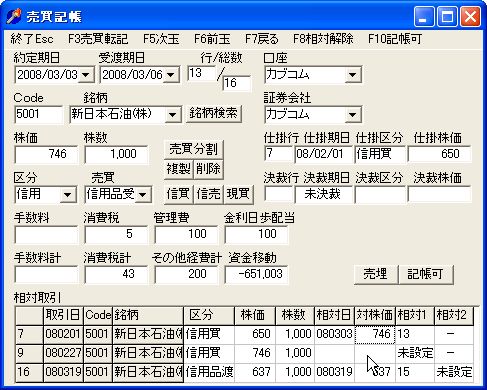Select row 16 header in 相対取引 table
Screen dimensions: 487x390
(x=29, y=372)
